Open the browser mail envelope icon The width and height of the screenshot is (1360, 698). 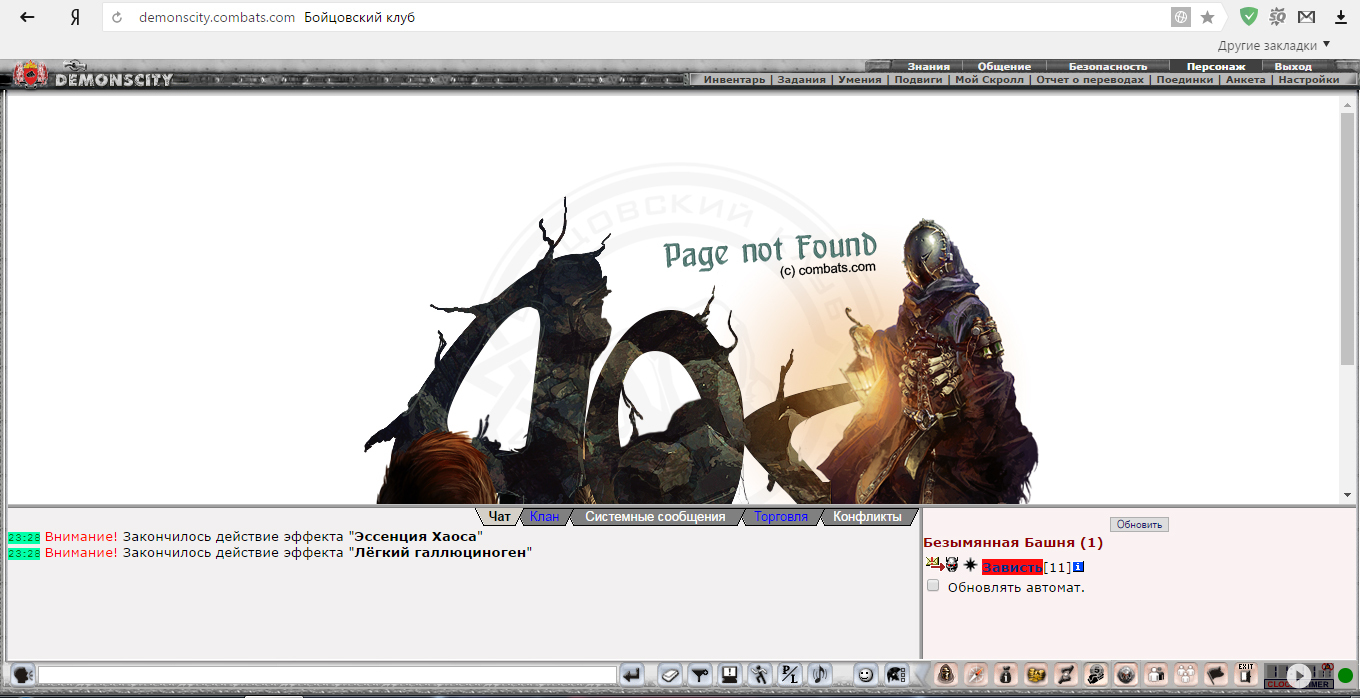1307,17
